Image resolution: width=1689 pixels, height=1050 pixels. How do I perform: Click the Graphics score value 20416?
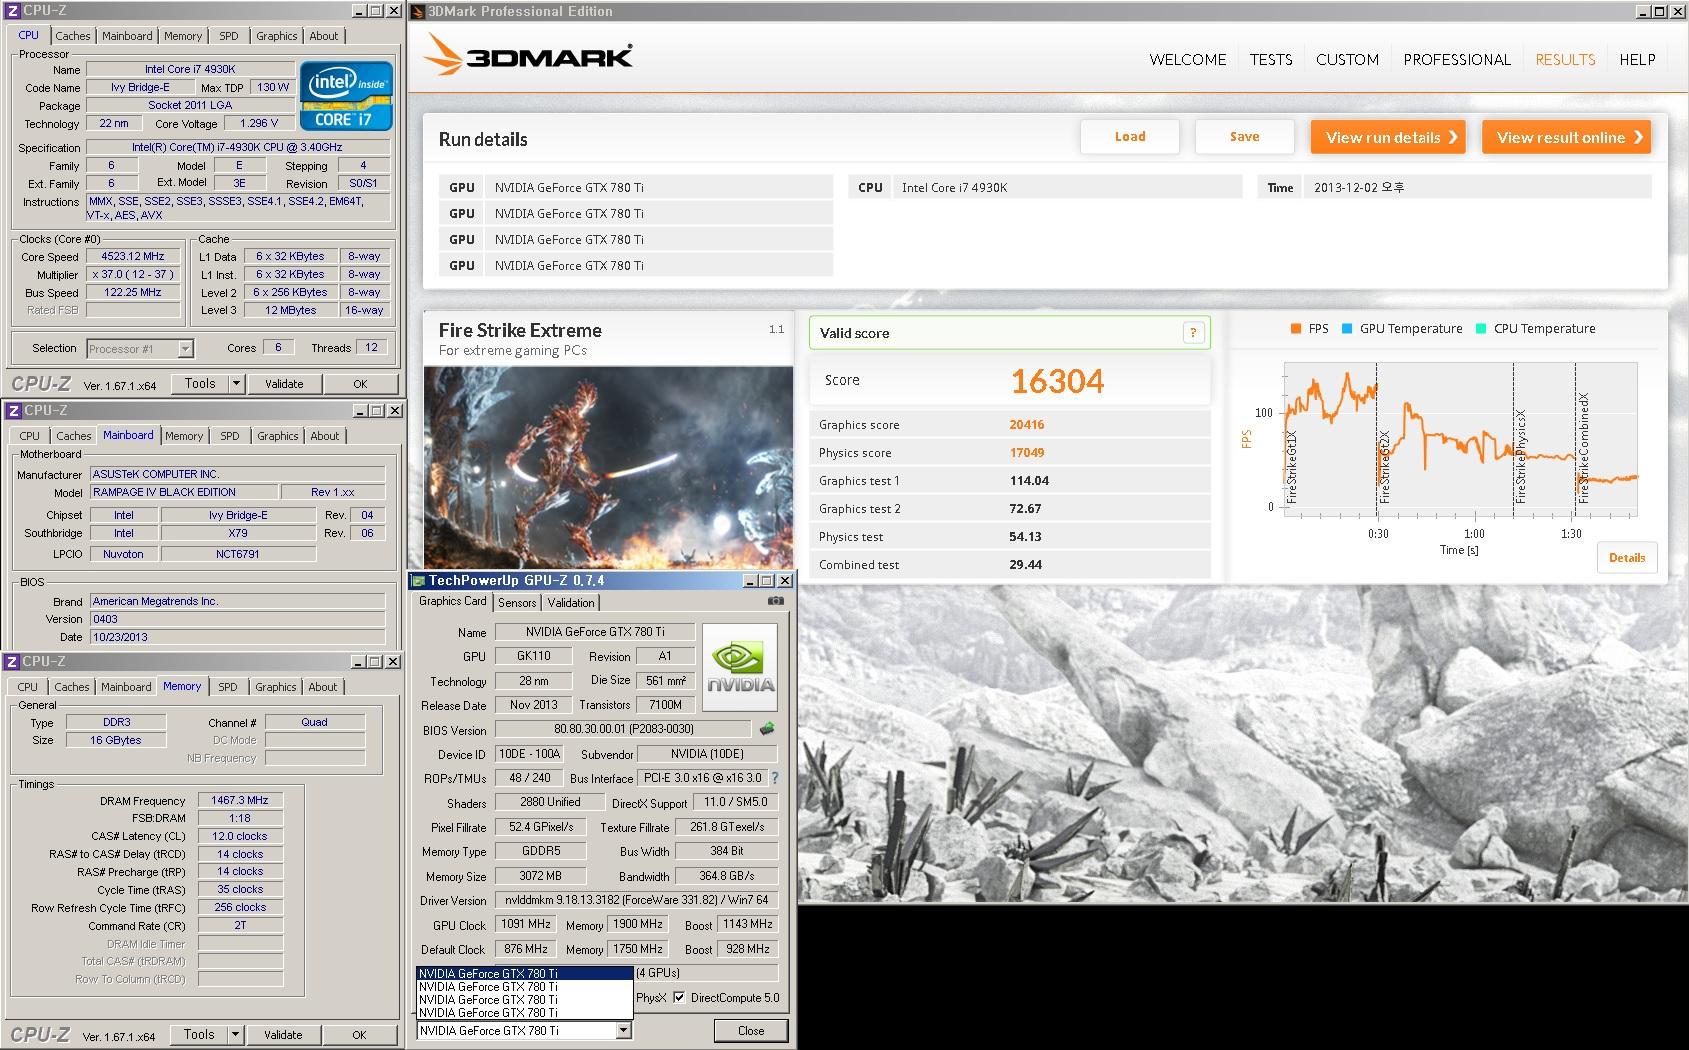[1027, 425]
